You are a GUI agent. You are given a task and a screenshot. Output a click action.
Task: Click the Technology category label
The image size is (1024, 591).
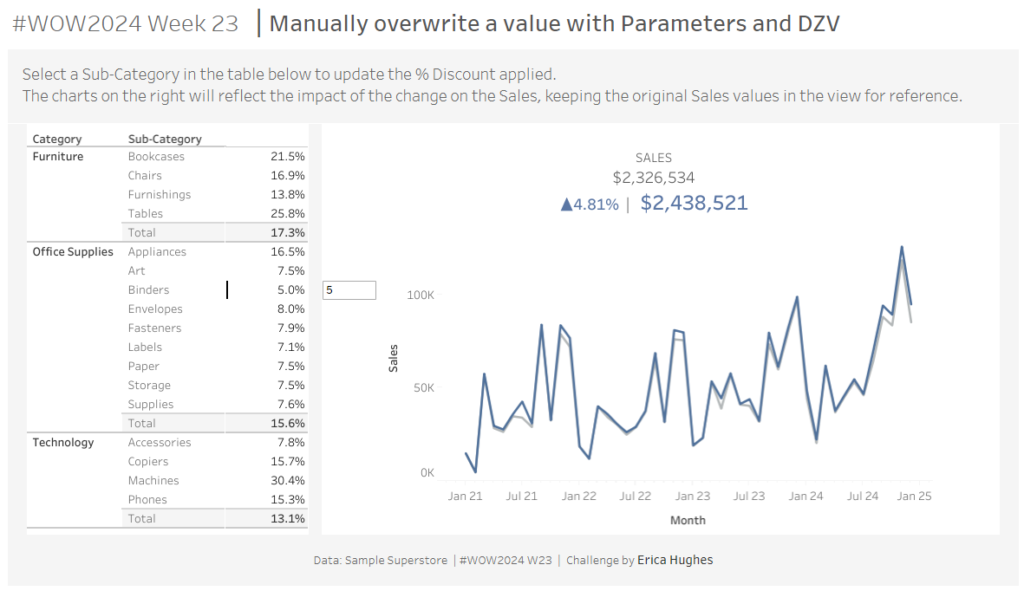point(63,442)
